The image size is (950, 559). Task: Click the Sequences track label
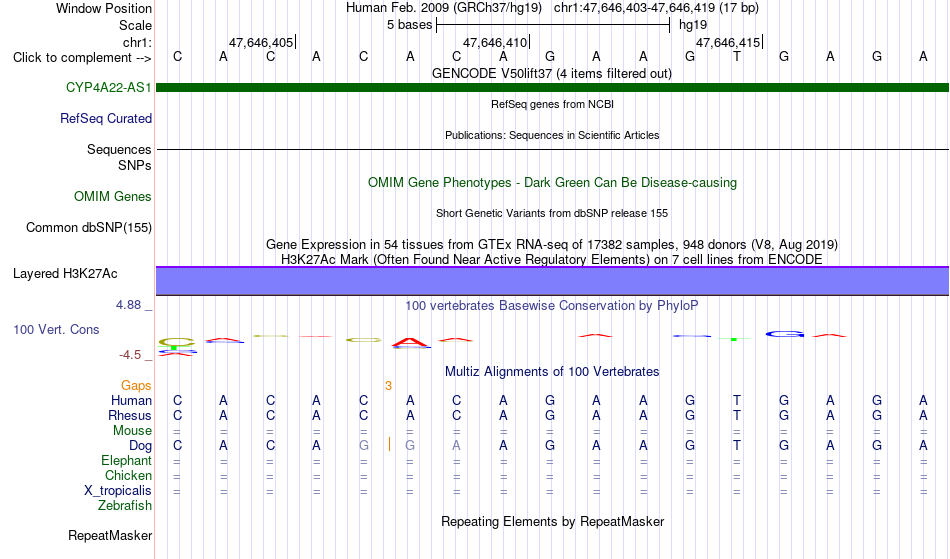[119, 149]
